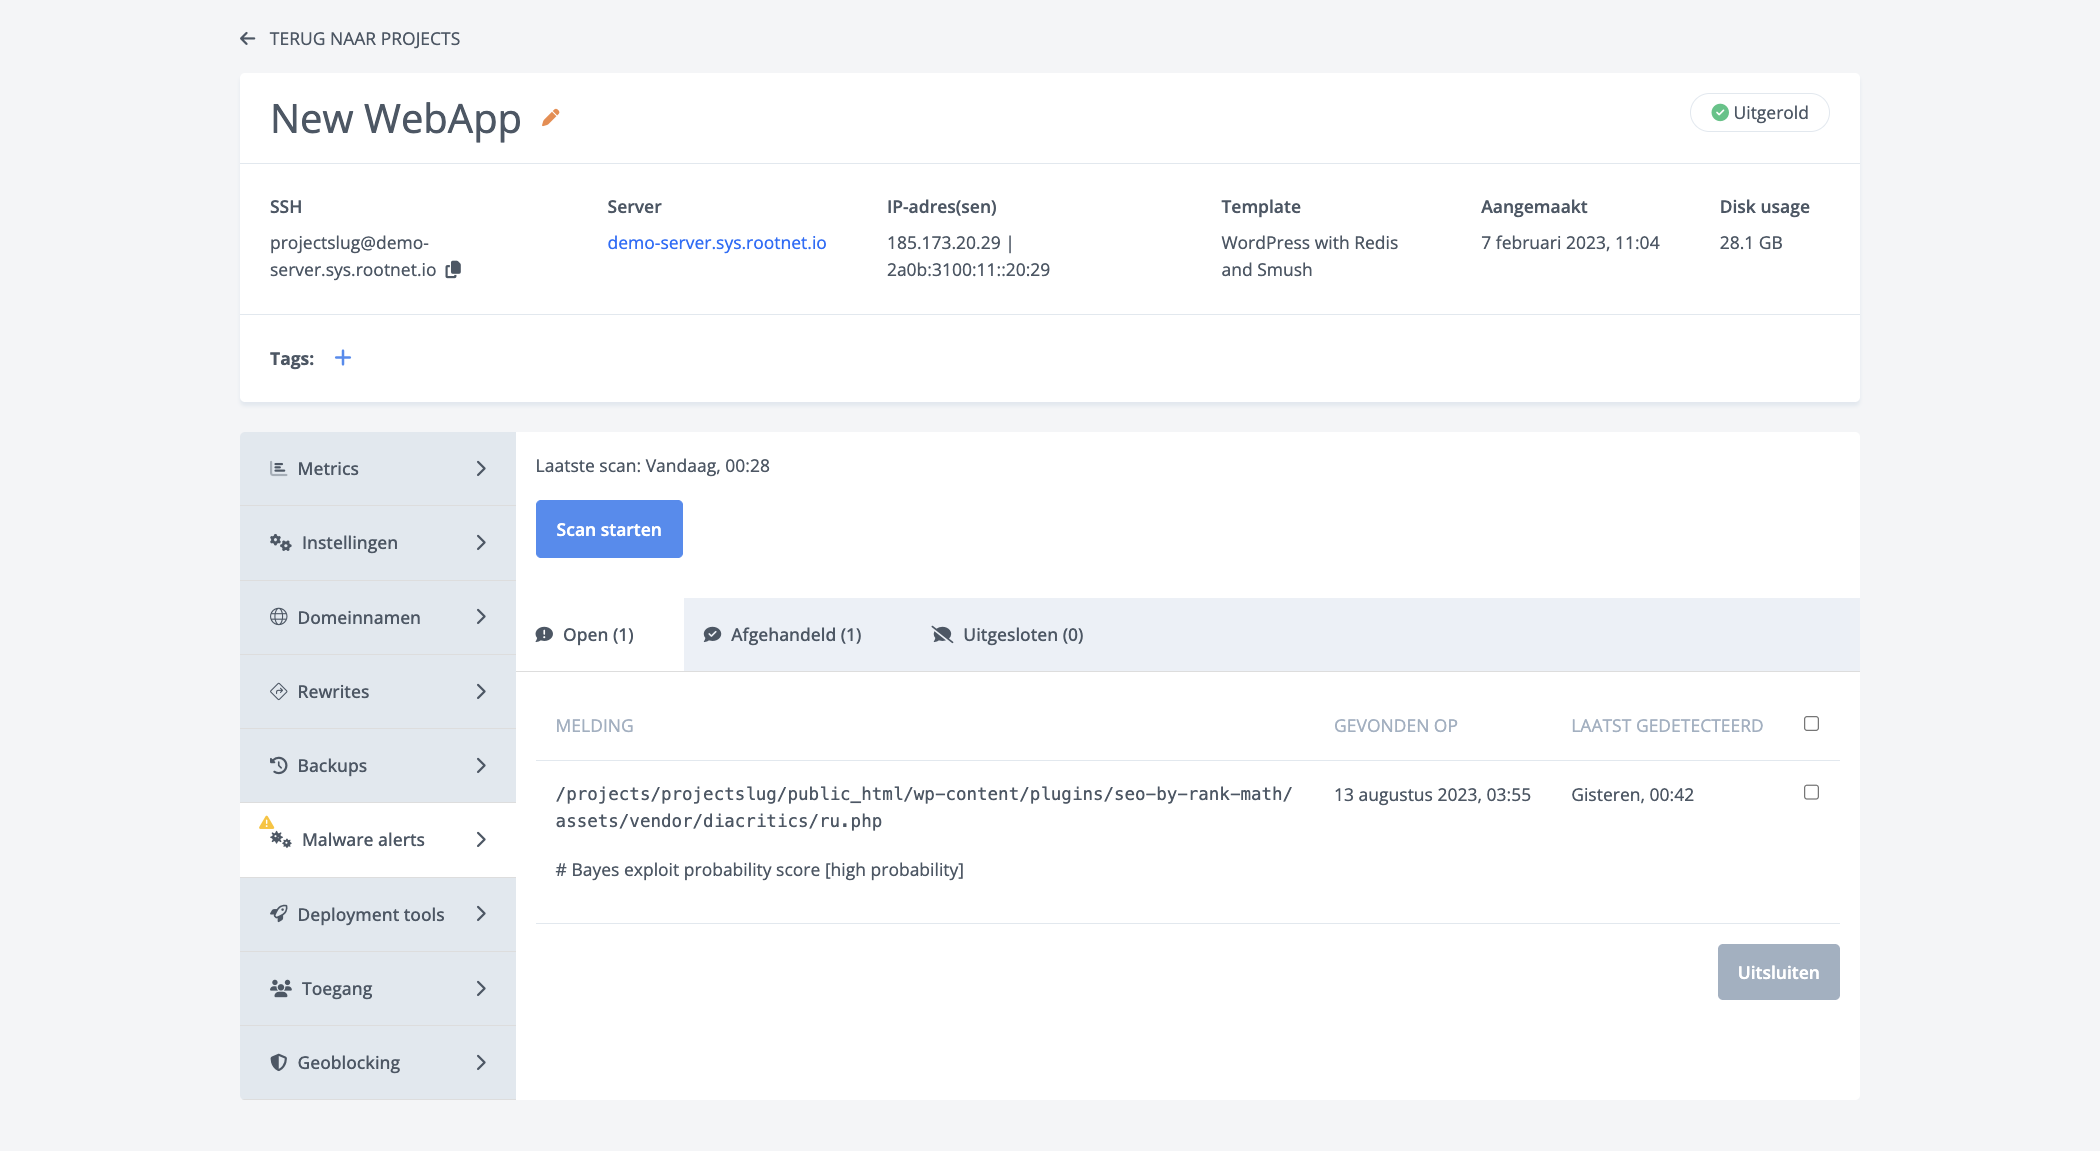Select the Toegang users icon
This screenshot has height=1151, width=2100.
tap(278, 988)
